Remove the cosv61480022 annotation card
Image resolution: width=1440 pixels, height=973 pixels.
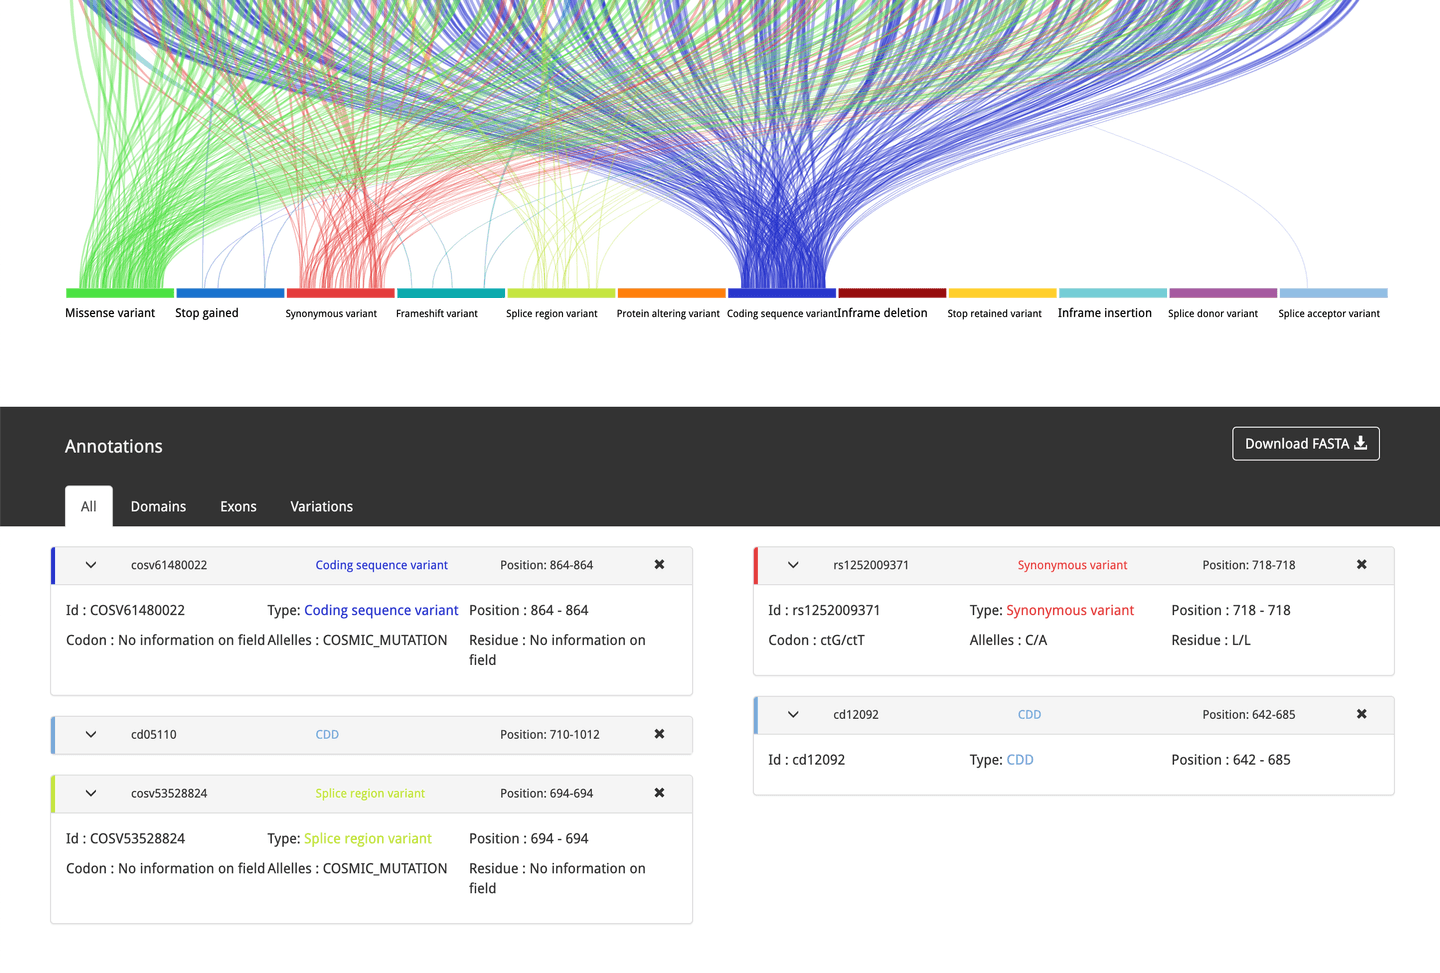click(659, 565)
